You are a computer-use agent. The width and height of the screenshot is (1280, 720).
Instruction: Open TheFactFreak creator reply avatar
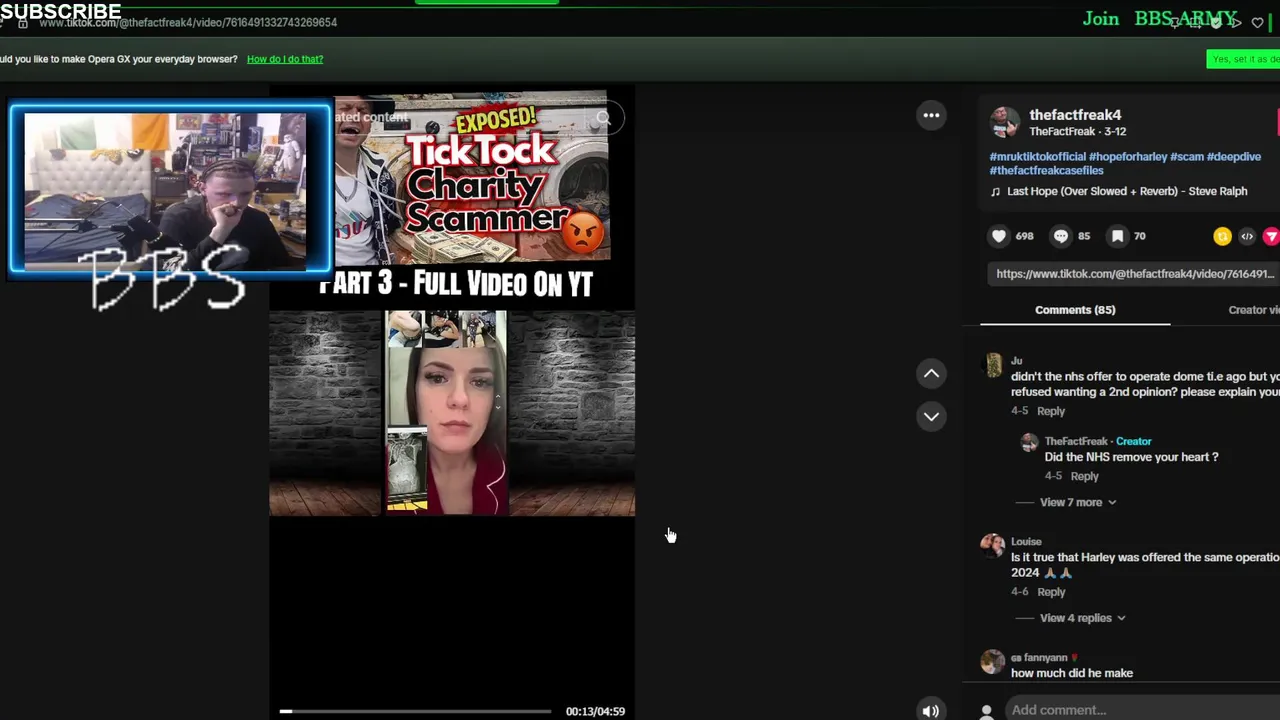coord(1029,443)
